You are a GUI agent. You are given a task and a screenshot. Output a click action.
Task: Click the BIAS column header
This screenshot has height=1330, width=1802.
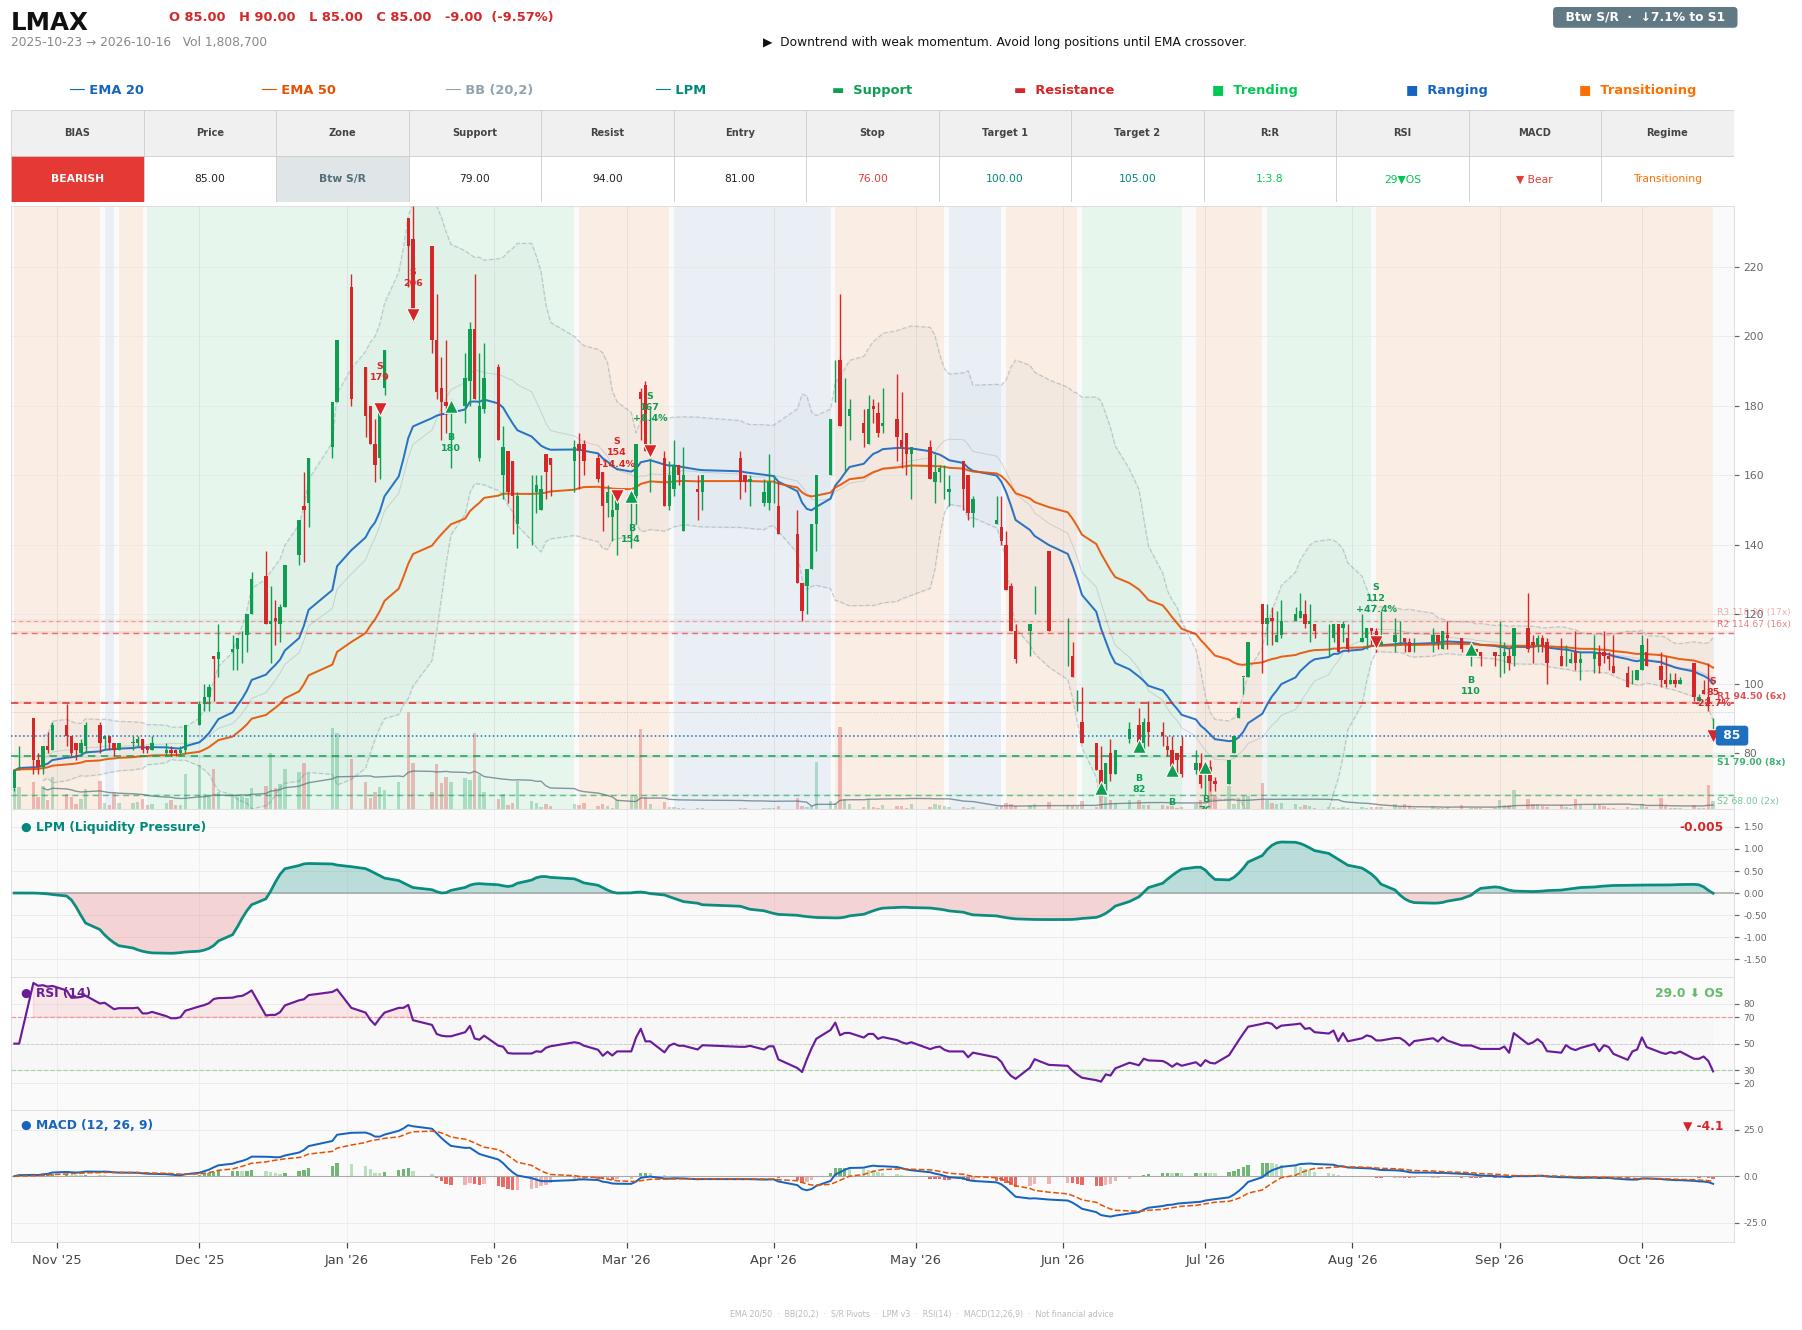[x=78, y=133]
